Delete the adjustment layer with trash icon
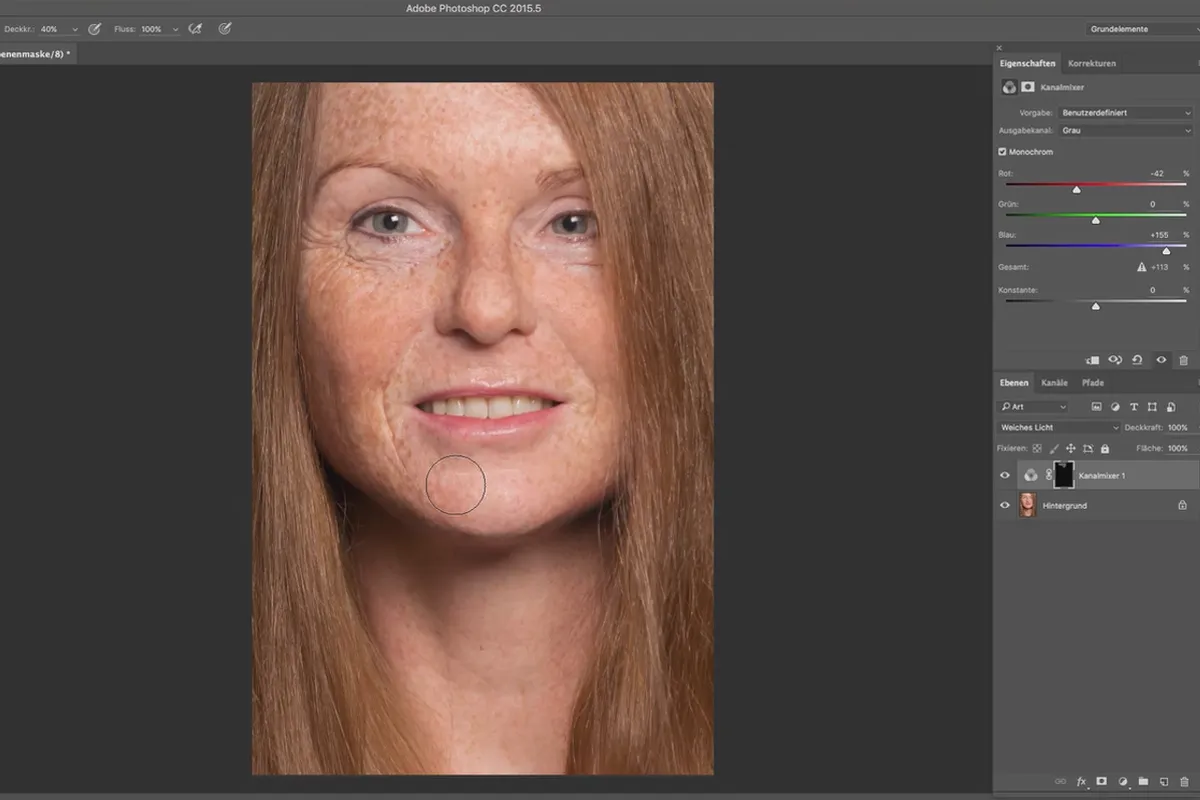Viewport: 1200px width, 800px height. (x=1184, y=360)
